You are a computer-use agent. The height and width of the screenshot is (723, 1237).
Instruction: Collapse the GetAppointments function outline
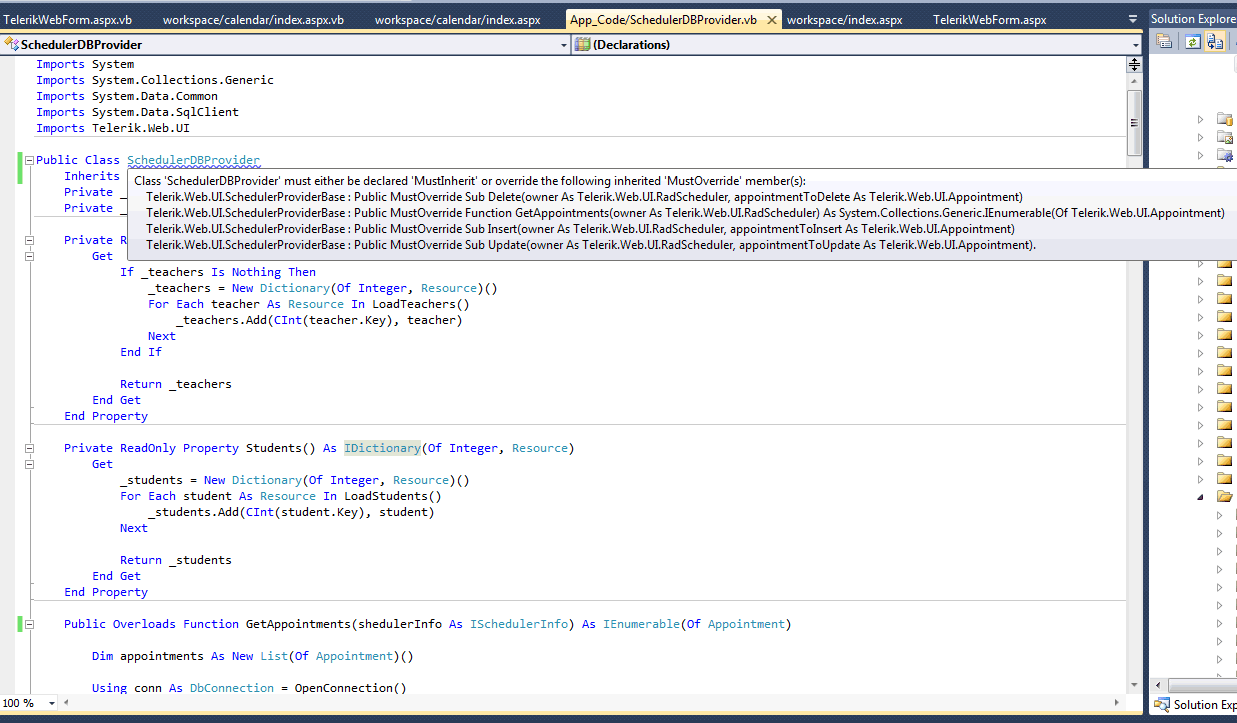(29, 624)
